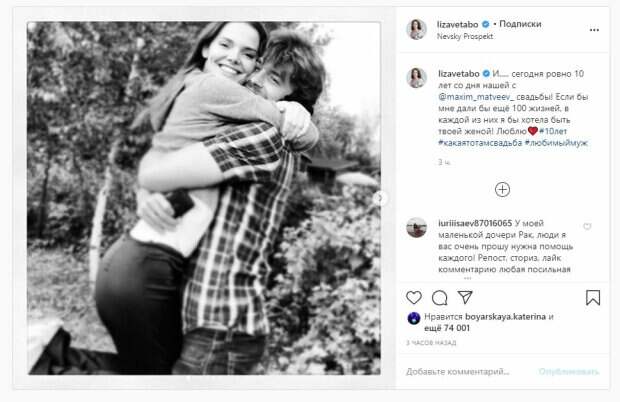The height and width of the screenshot is (402, 620).
Task: Load more comments with the plus circle
Action: click(x=503, y=189)
